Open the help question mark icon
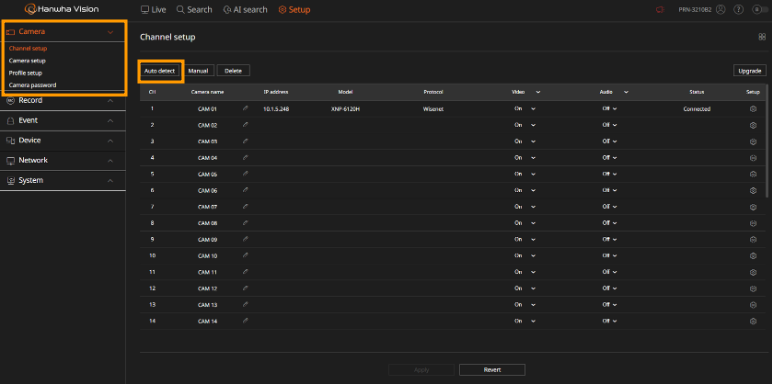 [738, 9]
